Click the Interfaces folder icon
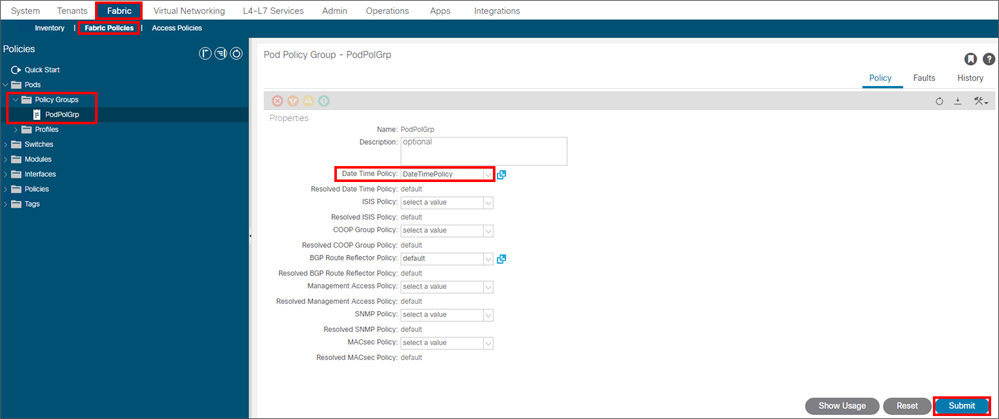The width and height of the screenshot is (999, 419). (17, 174)
